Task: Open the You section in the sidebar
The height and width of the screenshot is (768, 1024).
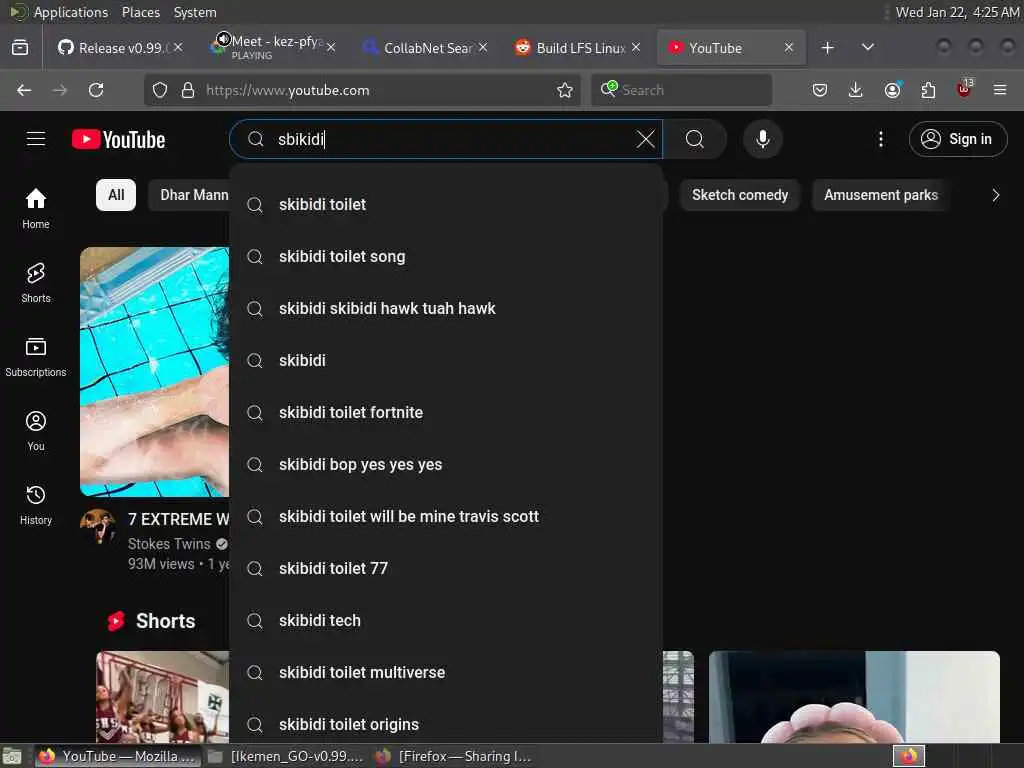Action: pos(36,431)
